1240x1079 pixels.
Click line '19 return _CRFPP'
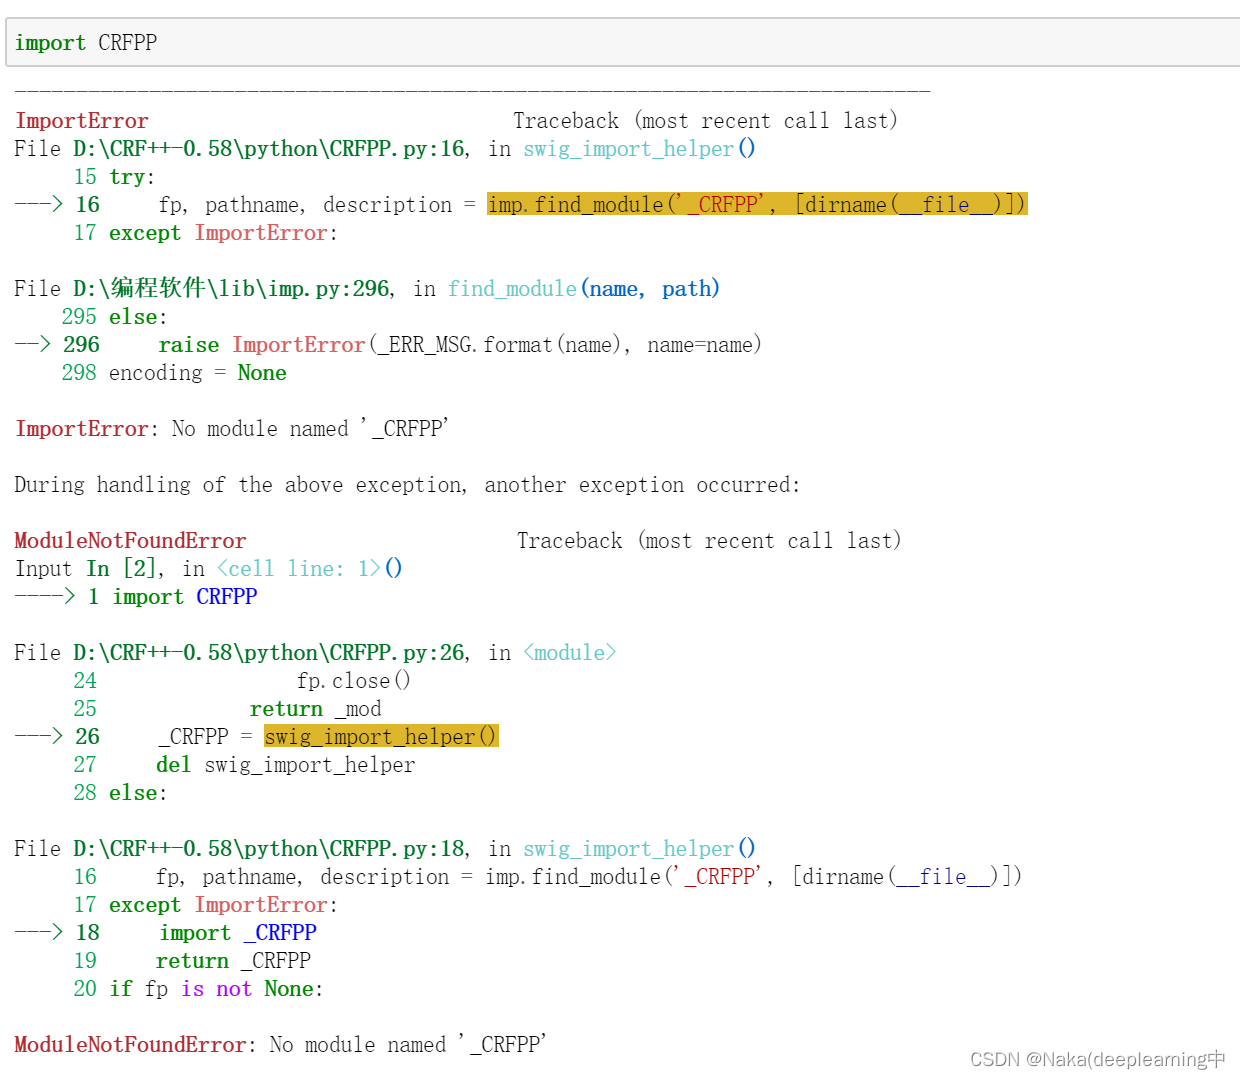[192, 961]
